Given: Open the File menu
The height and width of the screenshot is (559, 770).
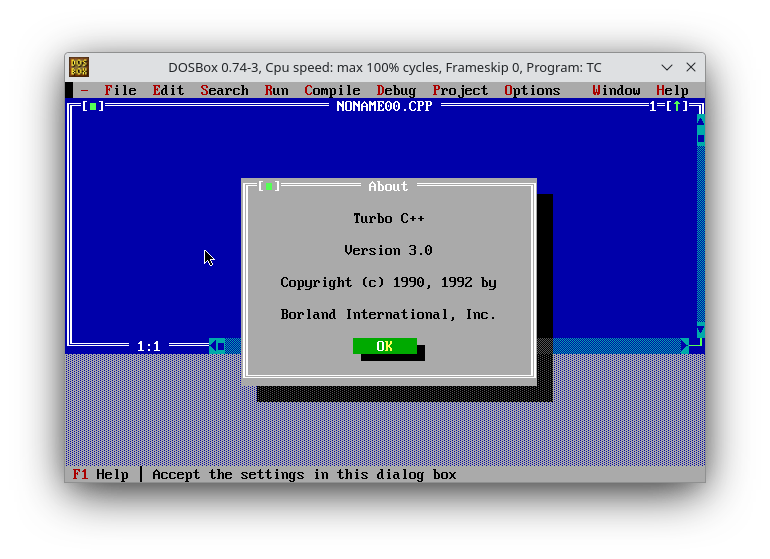Looking at the screenshot, I should coord(120,90).
